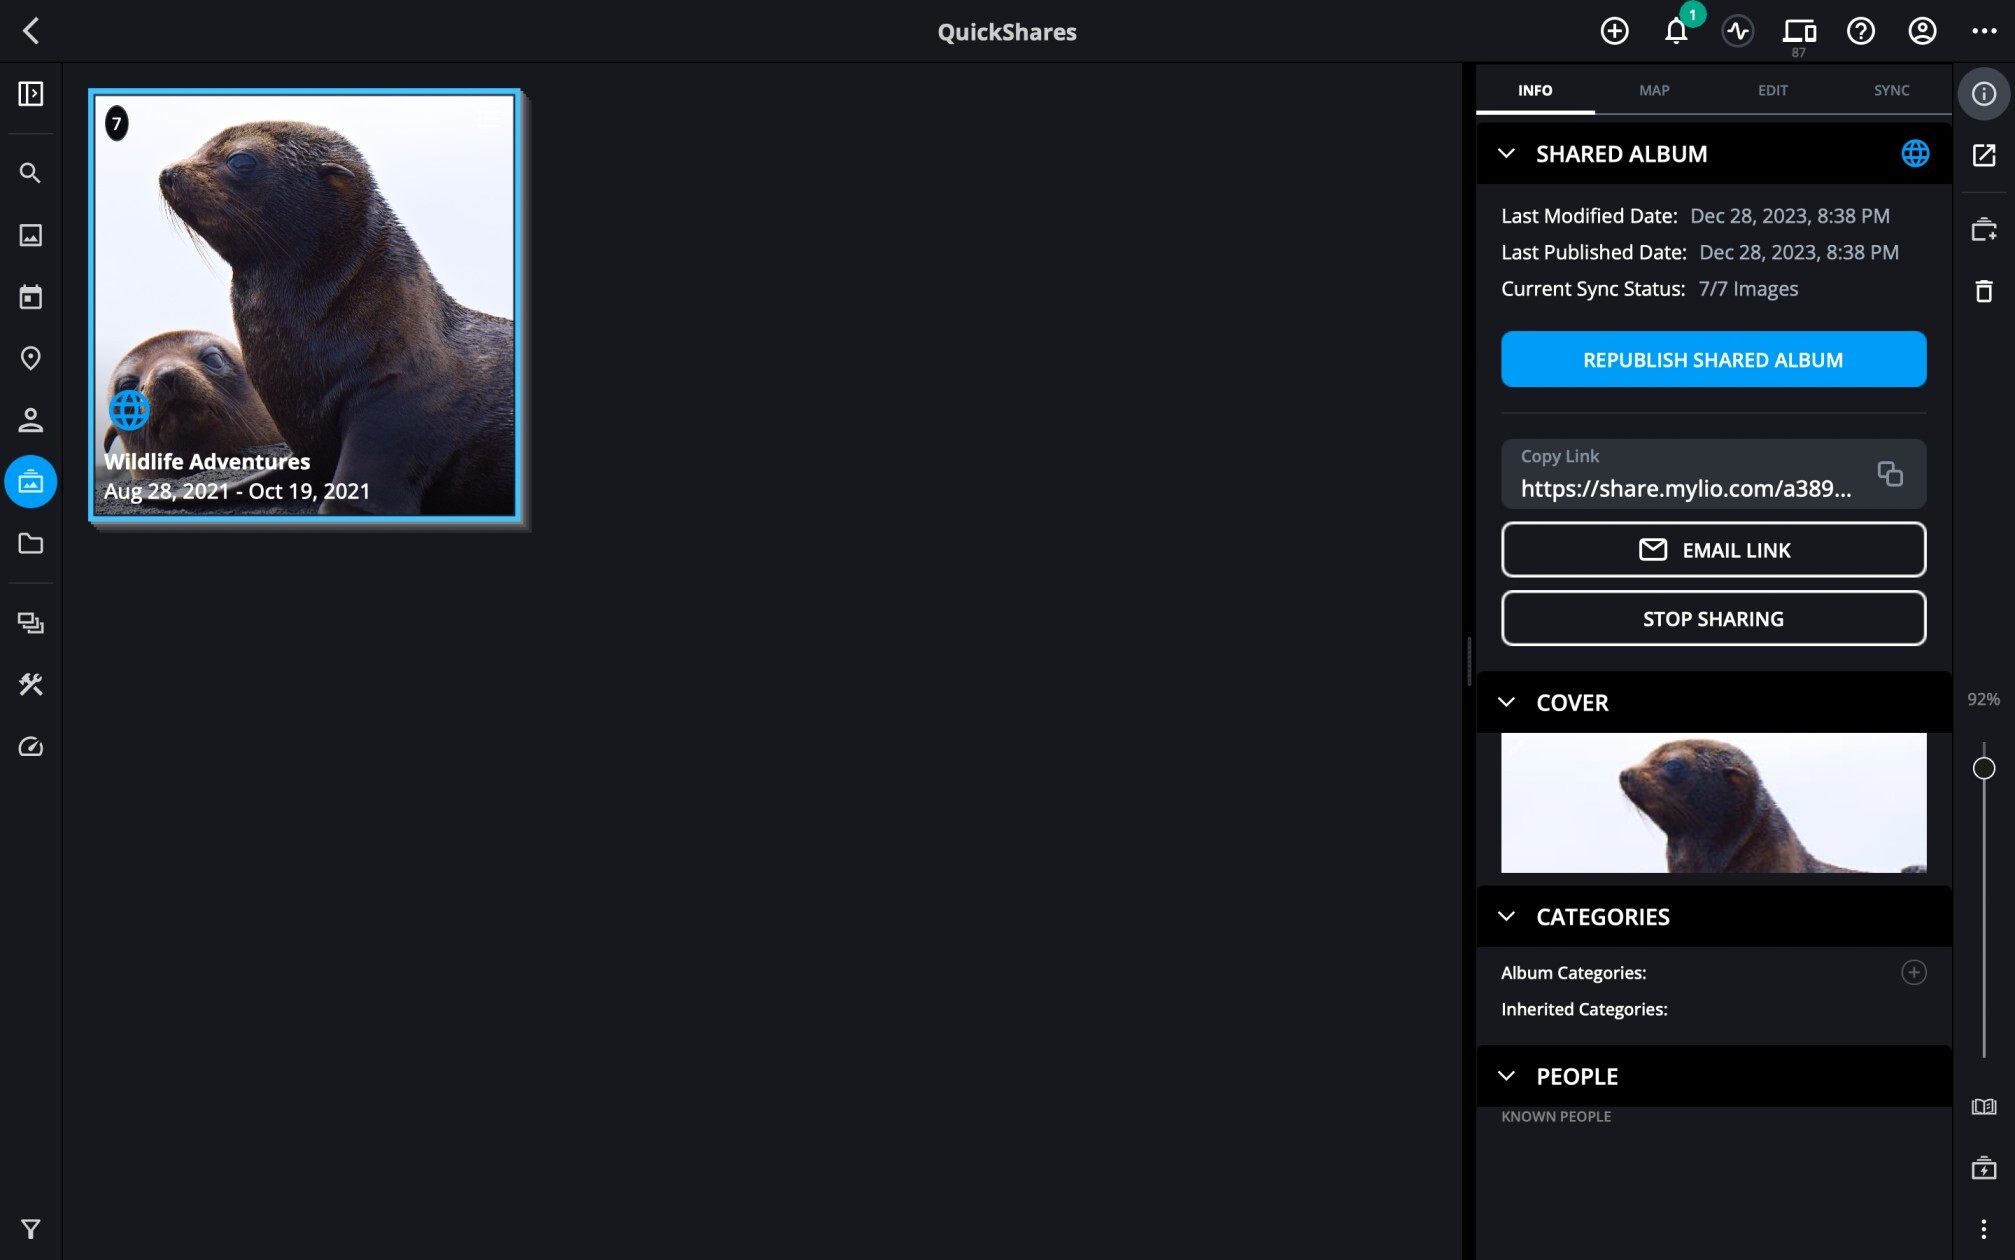2015x1260 pixels.
Task: Toggle the info panel button
Action: (1984, 94)
